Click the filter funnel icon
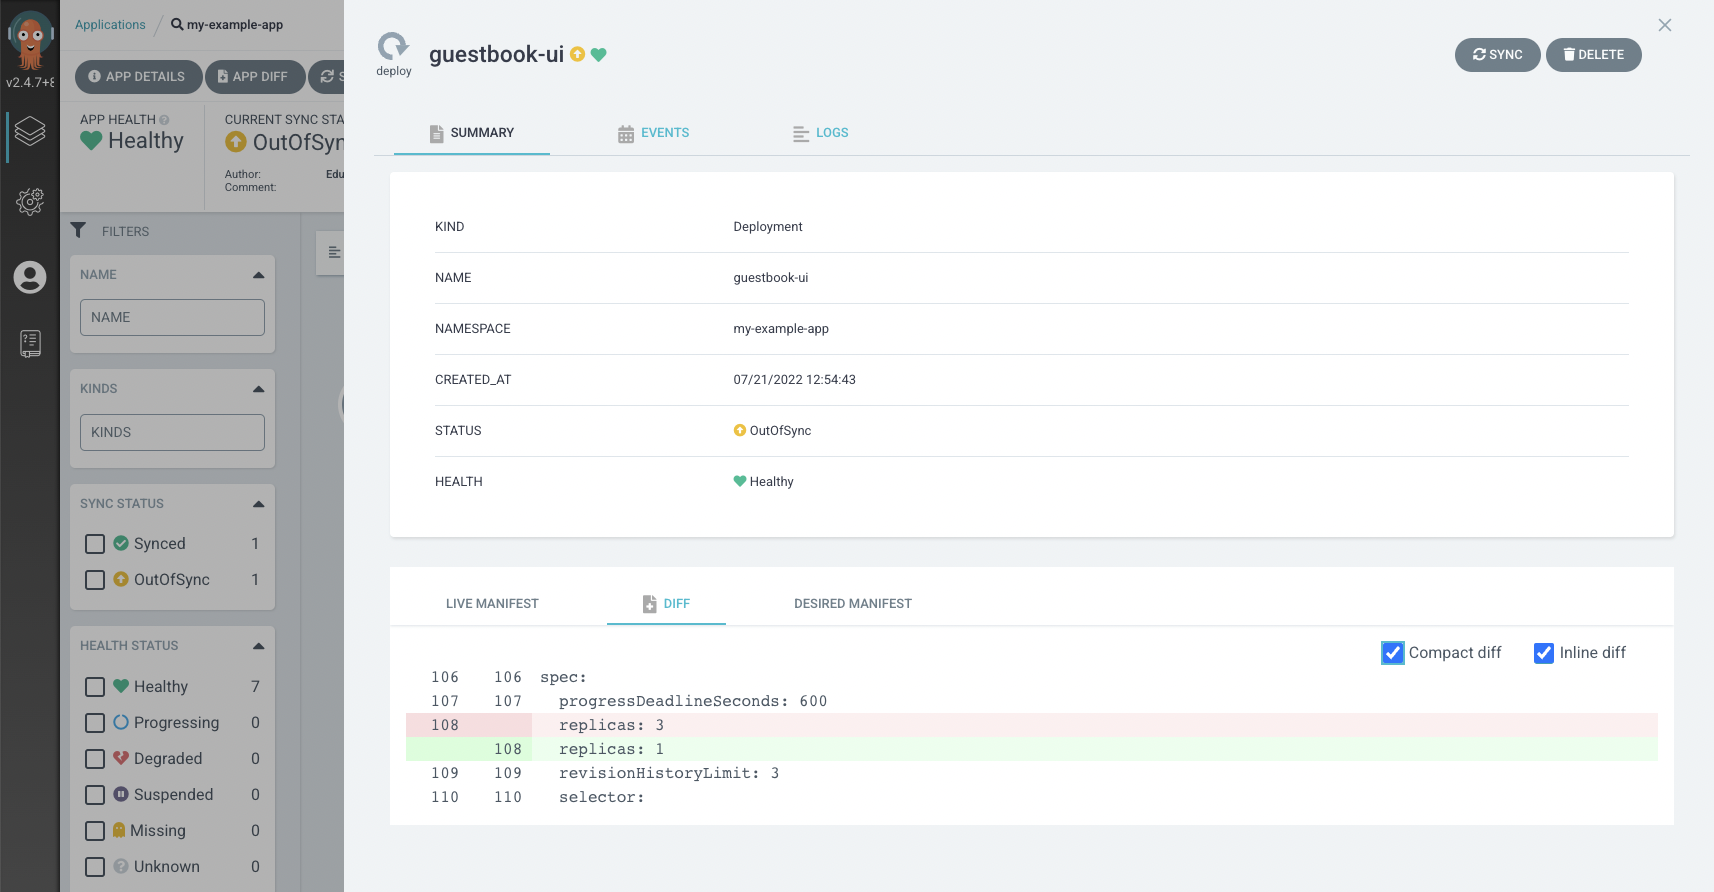The width and height of the screenshot is (1714, 892). [78, 231]
